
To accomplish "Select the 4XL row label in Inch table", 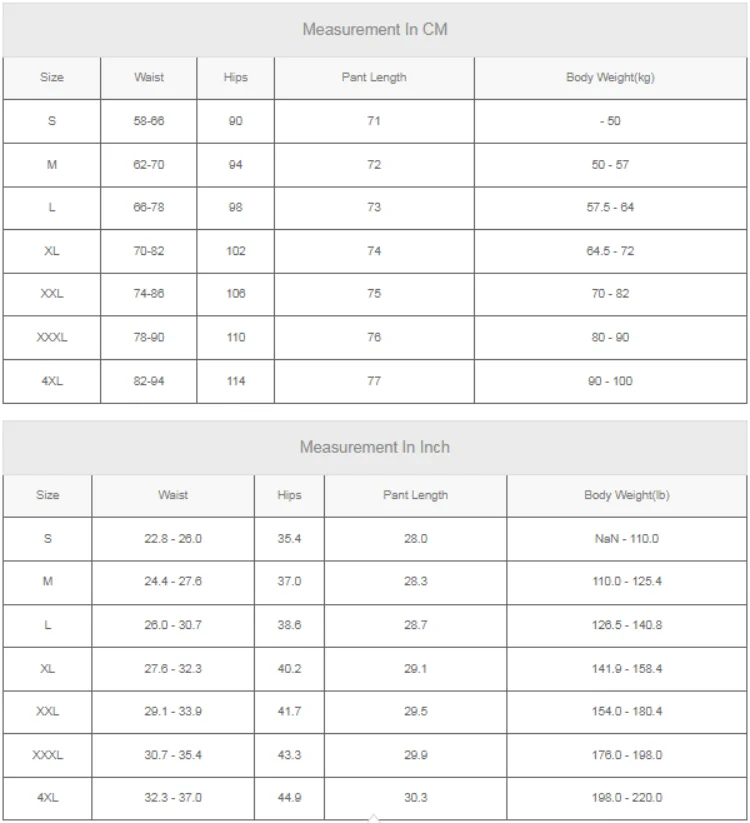I will coord(47,798).
